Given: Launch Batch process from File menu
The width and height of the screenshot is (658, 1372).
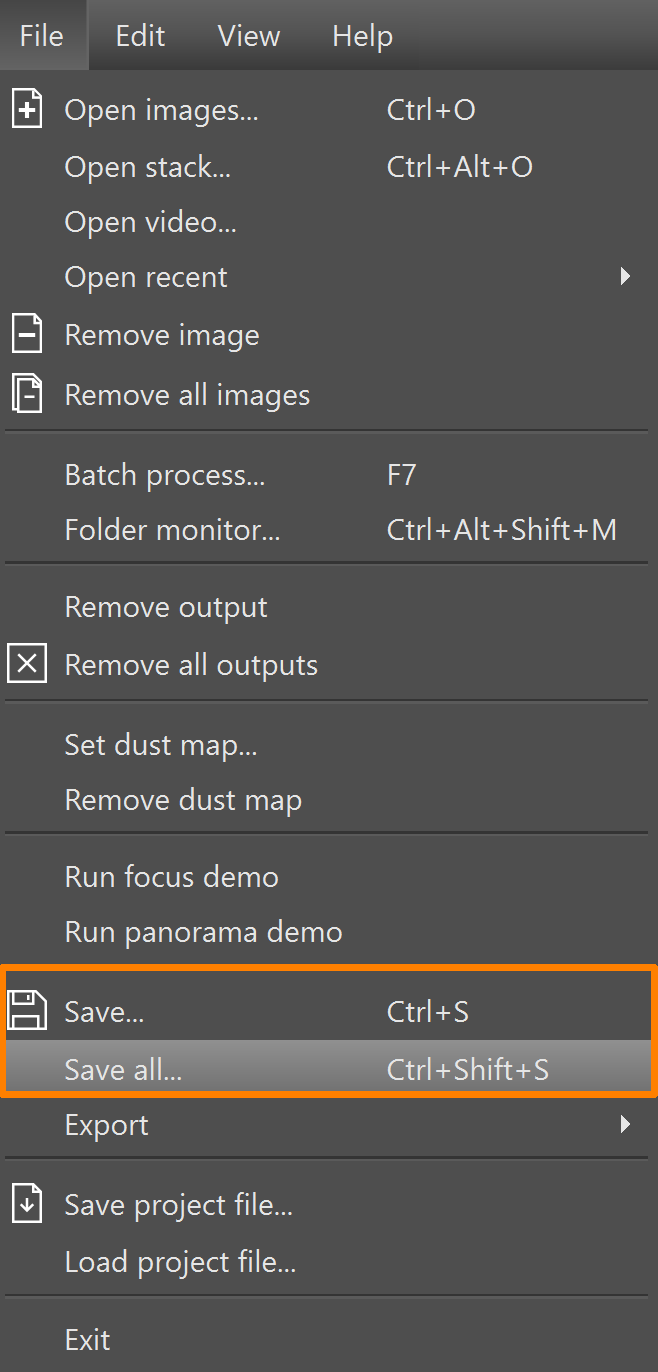Looking at the screenshot, I should 165,475.
